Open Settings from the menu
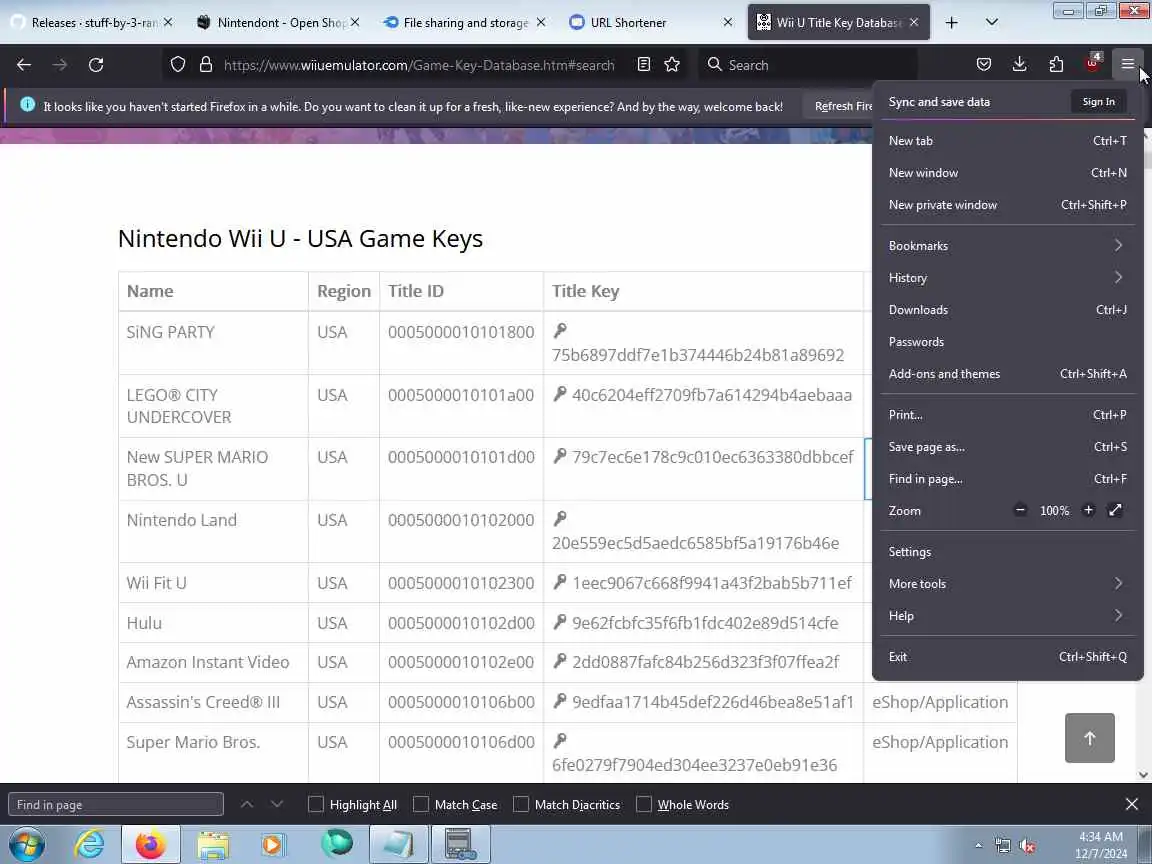Viewport: 1152px width, 864px height. pyautogui.click(x=1007, y=552)
